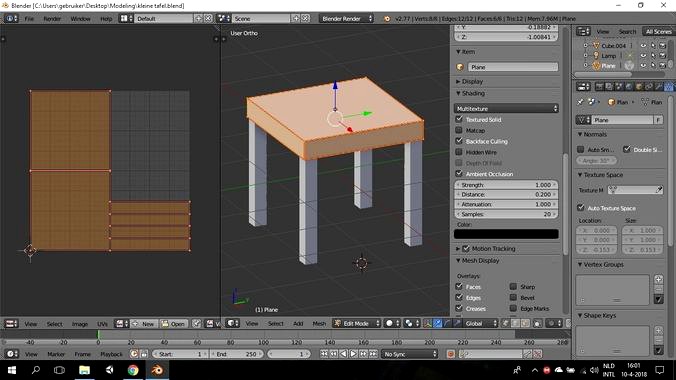Screen dimensions: 676x380
Task: Enable the Sharp overlay checkbox
Action: point(513,286)
